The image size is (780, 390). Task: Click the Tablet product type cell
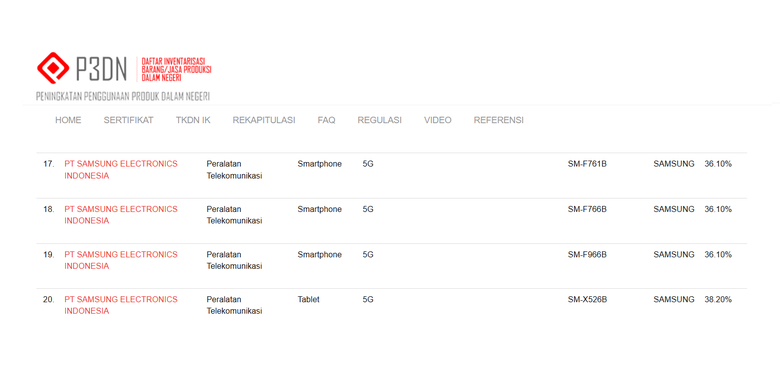tap(308, 299)
